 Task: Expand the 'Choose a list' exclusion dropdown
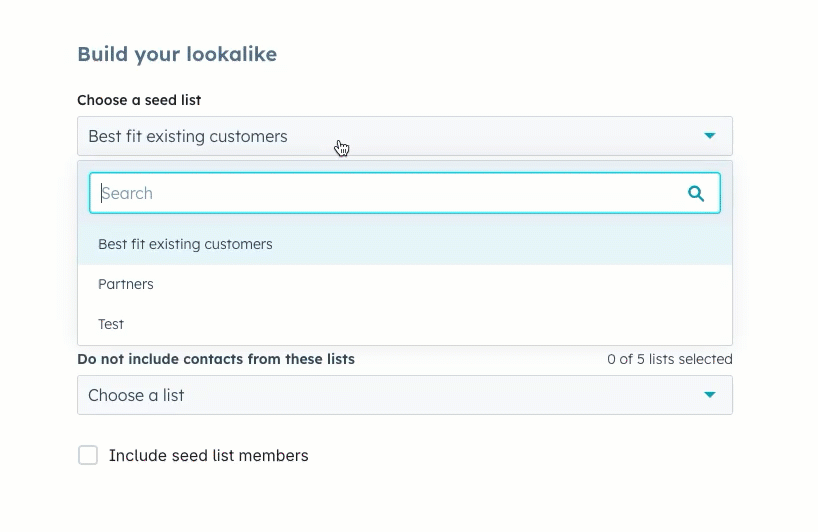405,395
